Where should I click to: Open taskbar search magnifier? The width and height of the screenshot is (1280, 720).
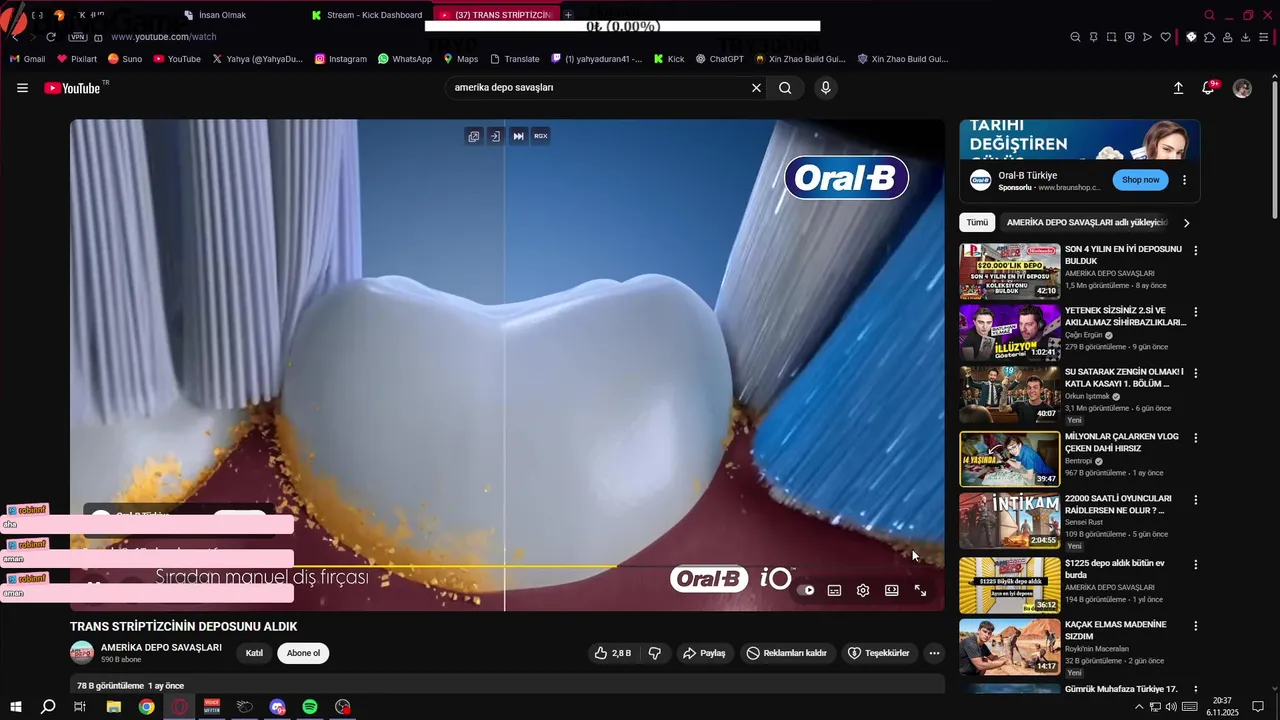pyautogui.click(x=48, y=707)
